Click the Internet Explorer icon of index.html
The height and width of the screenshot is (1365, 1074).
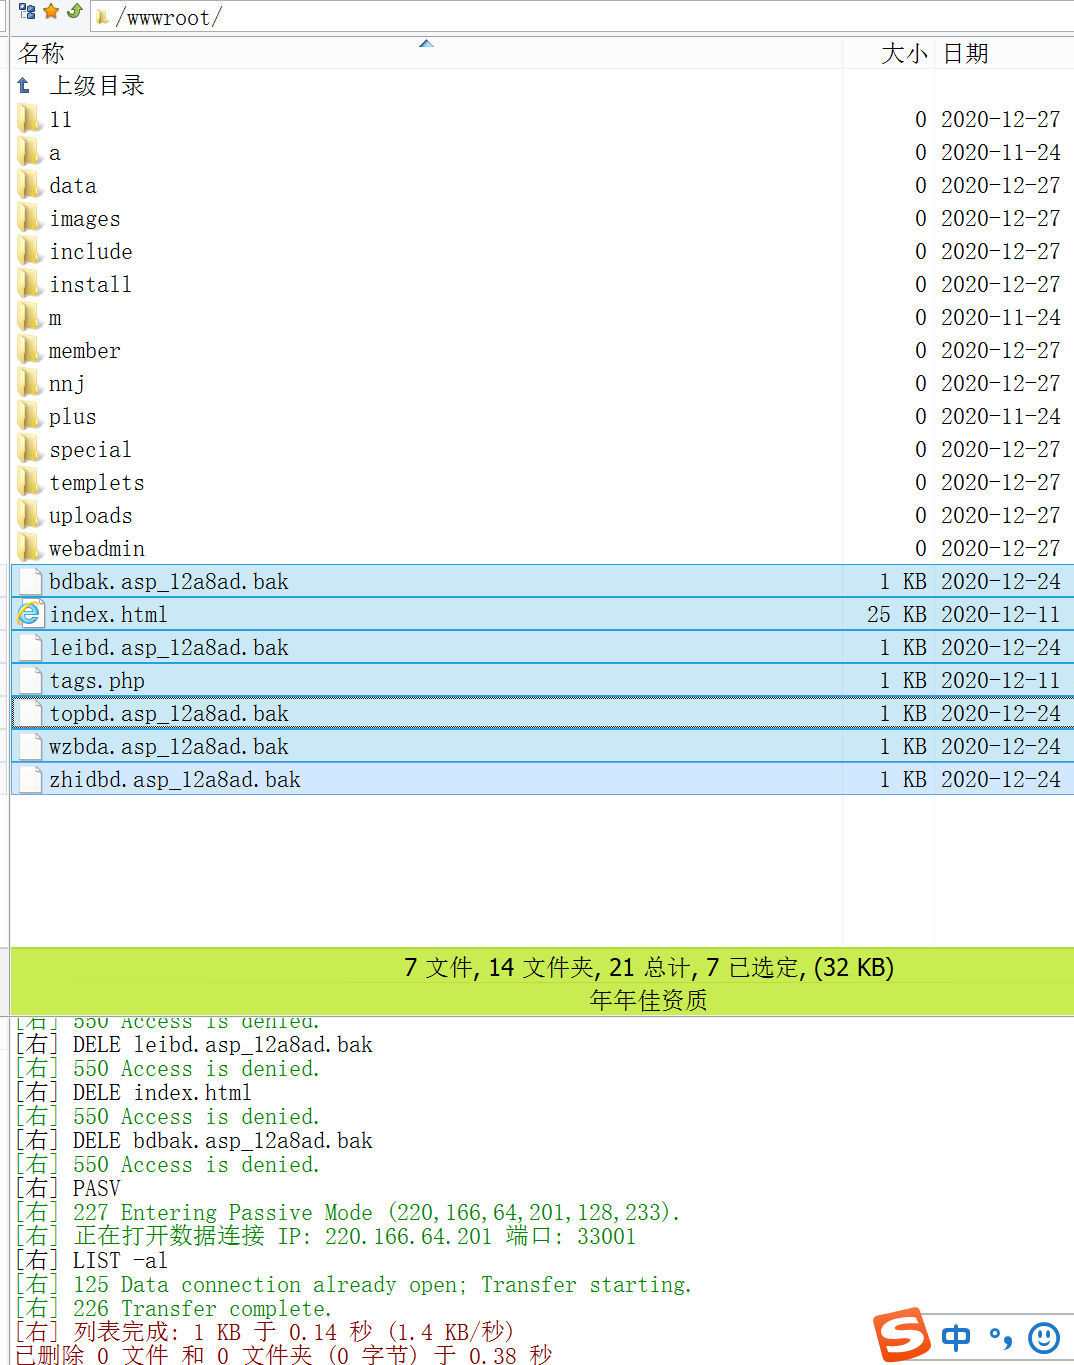[30, 614]
